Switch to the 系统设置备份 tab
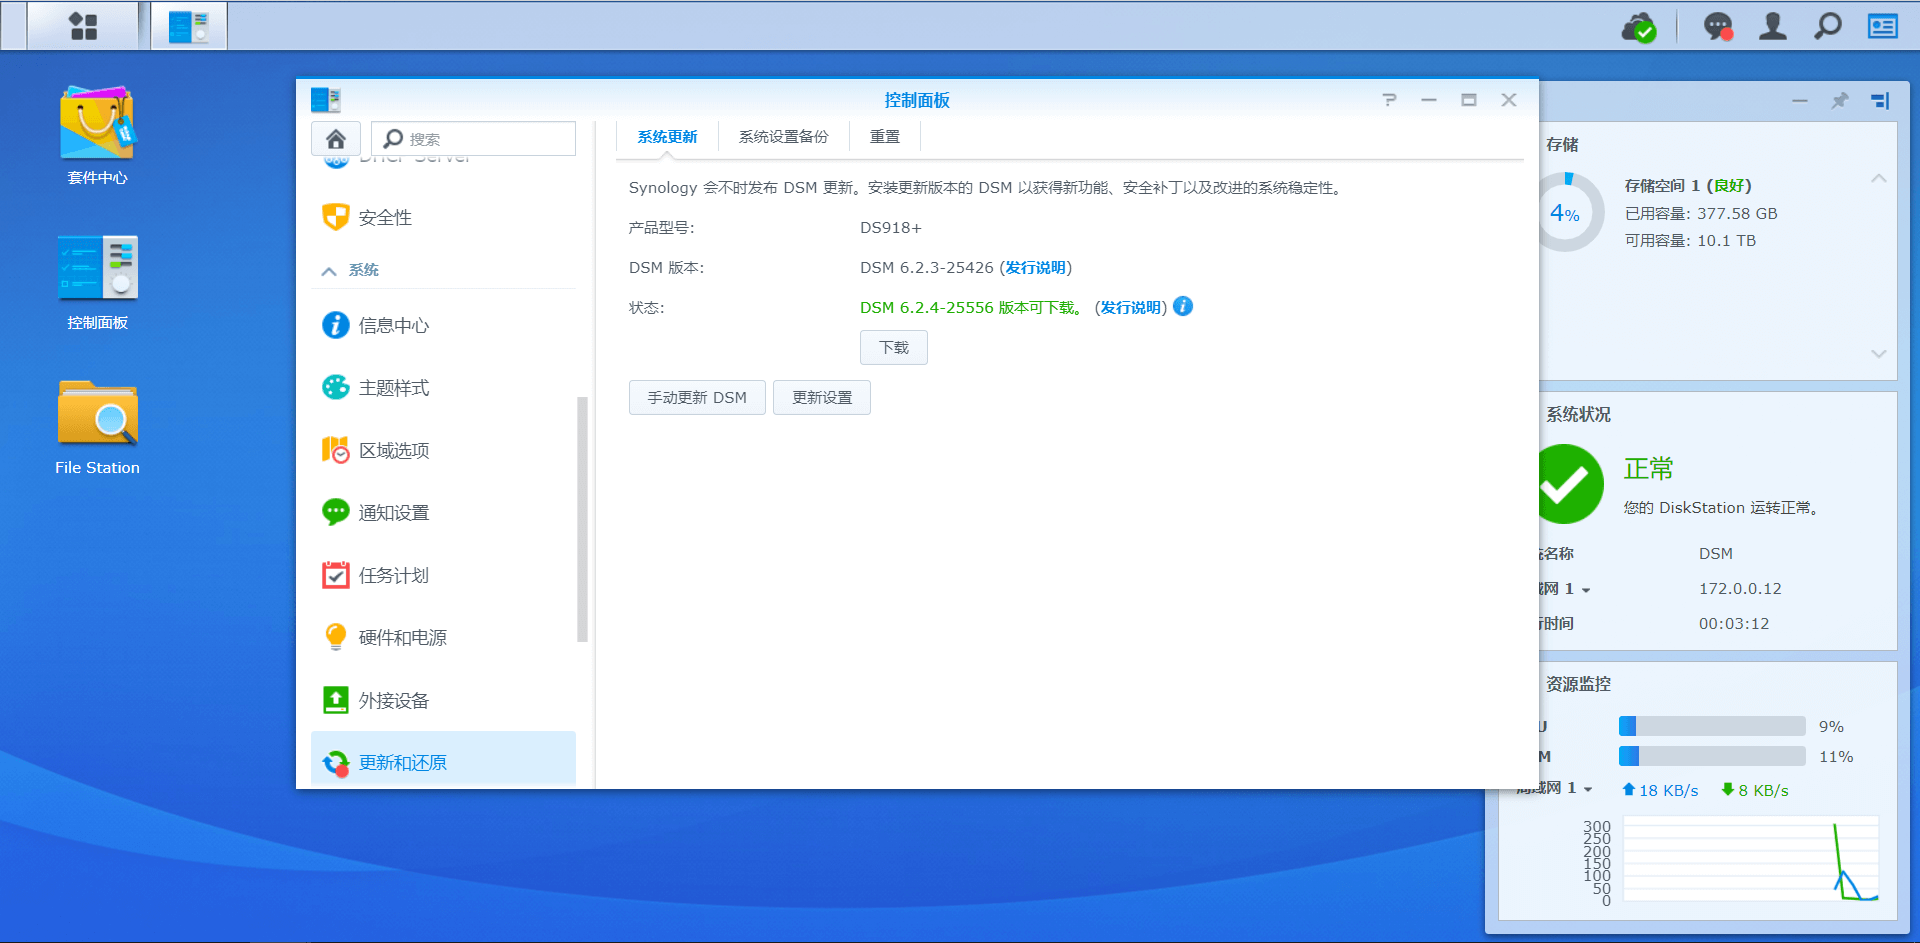The height and width of the screenshot is (943, 1920). (x=783, y=137)
